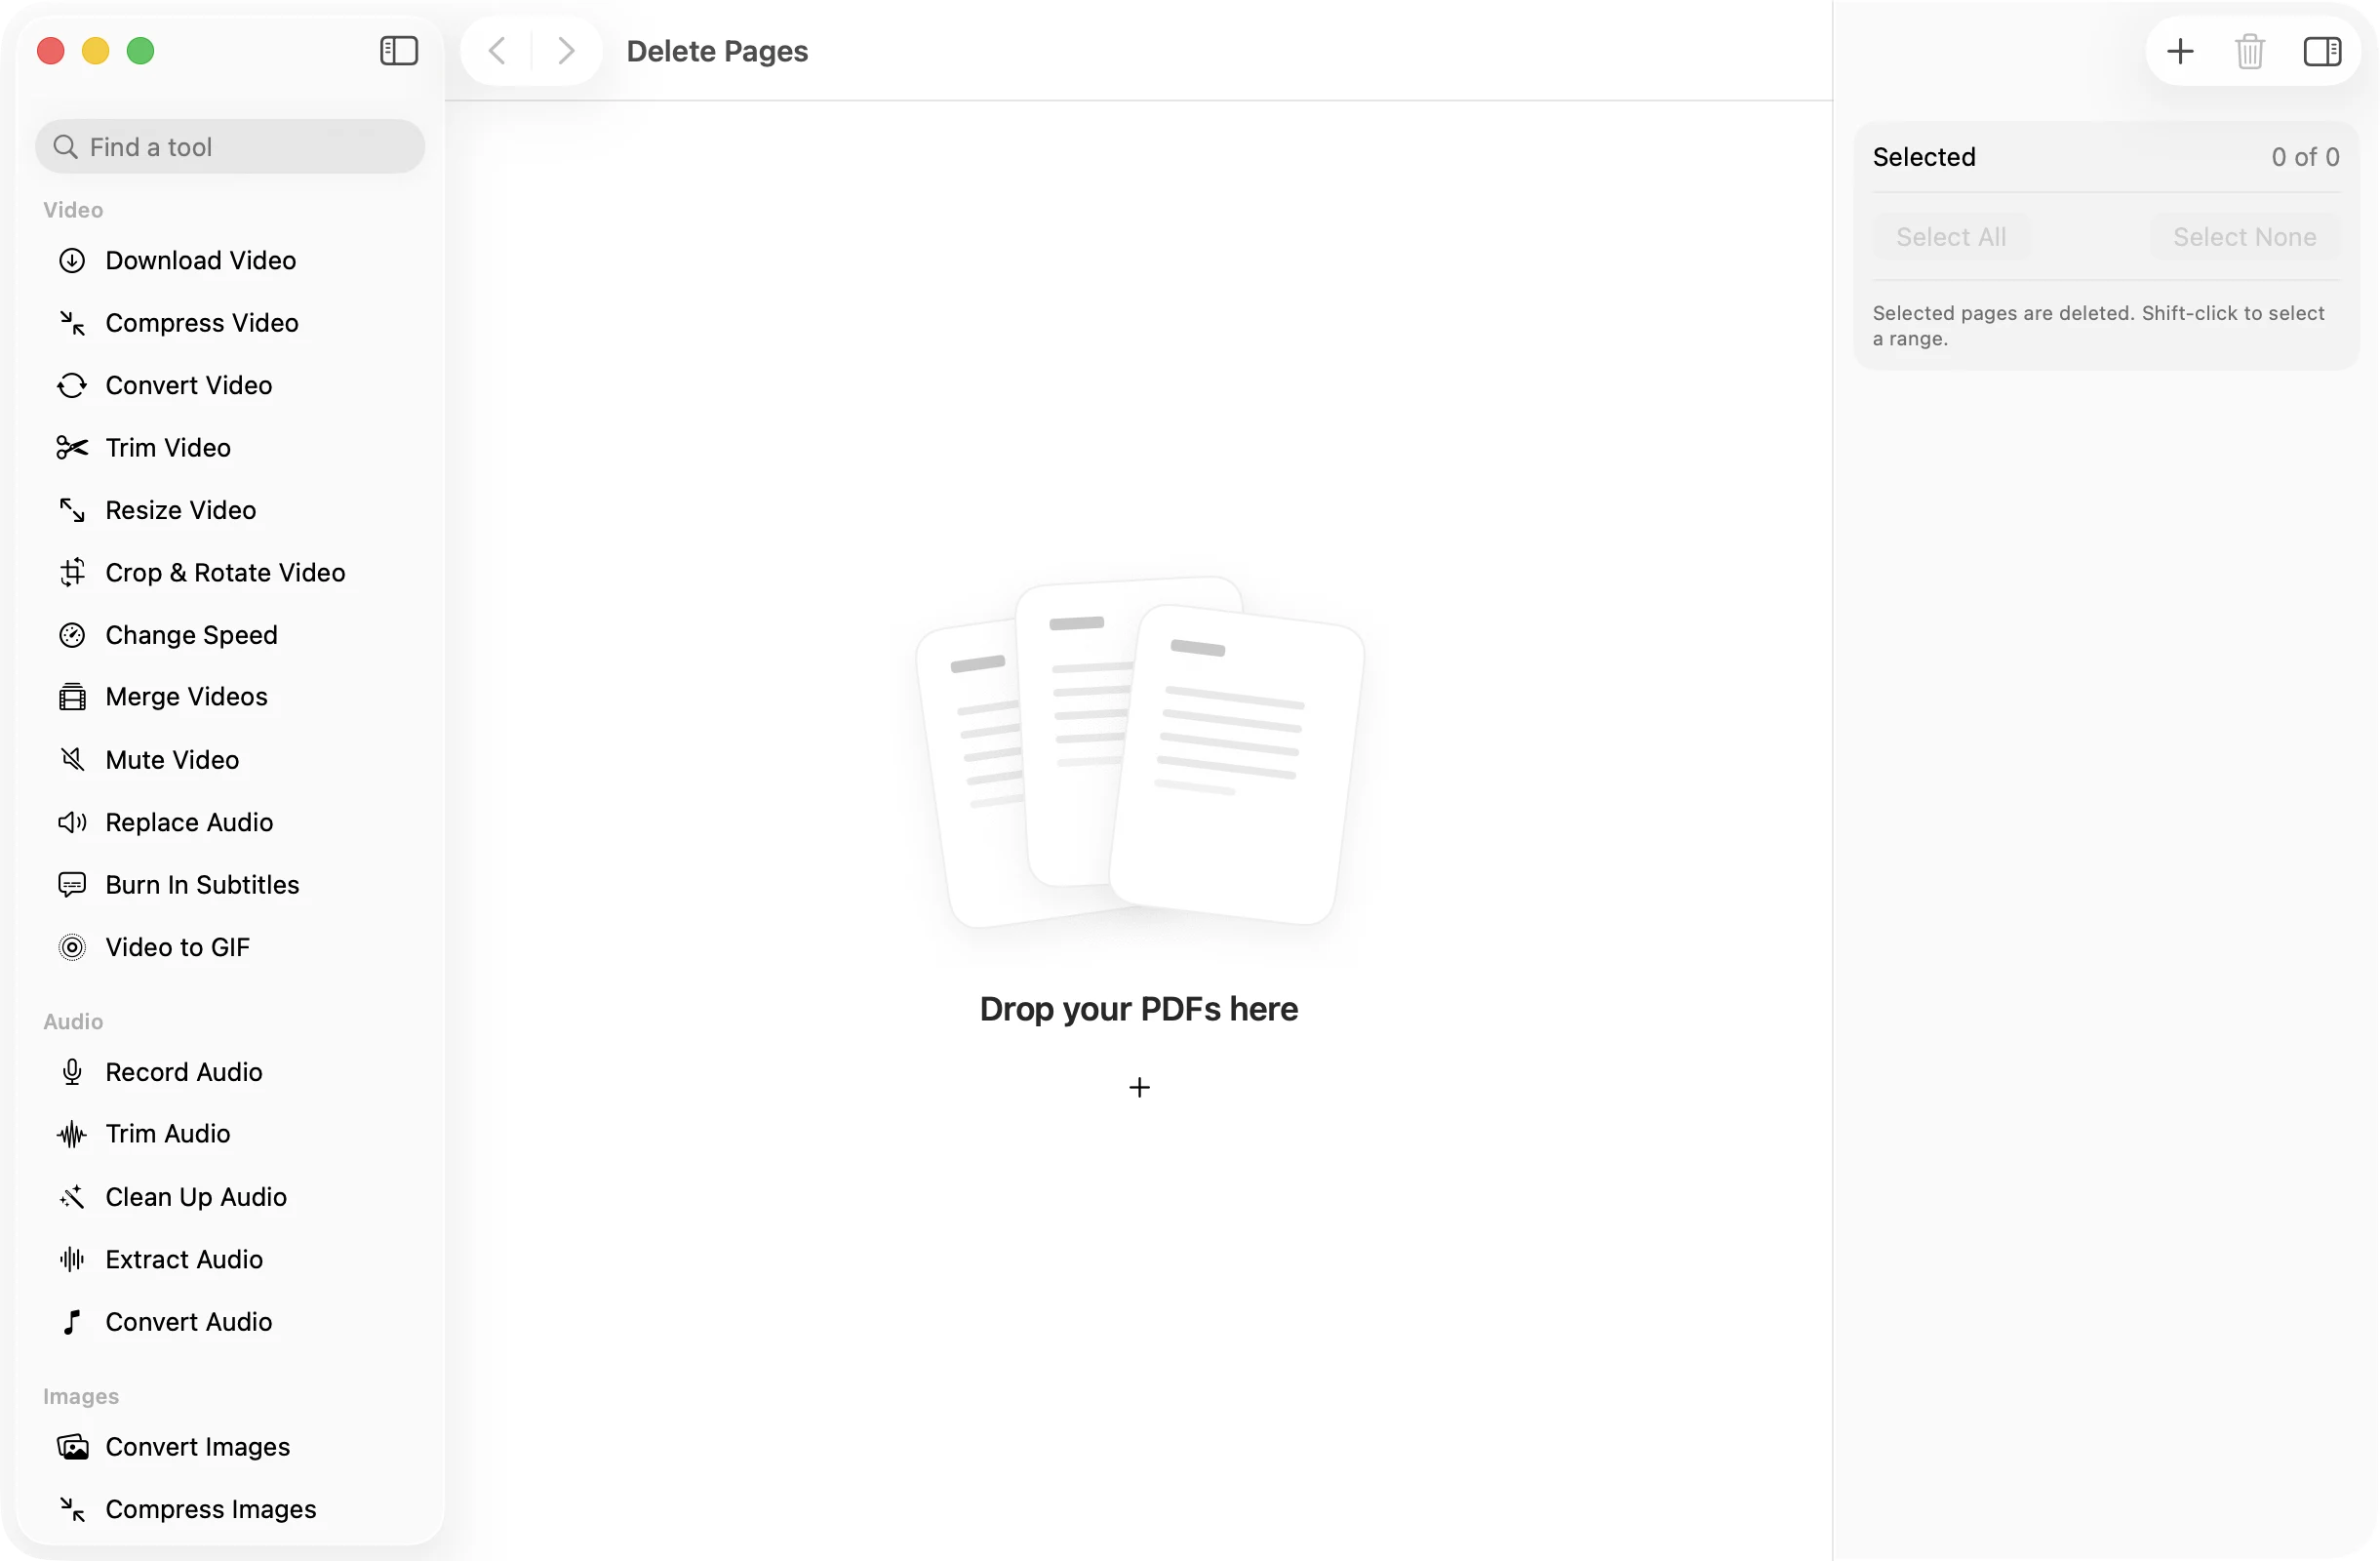Click the Select None button
Image resolution: width=2380 pixels, height=1561 pixels.
2244,237
